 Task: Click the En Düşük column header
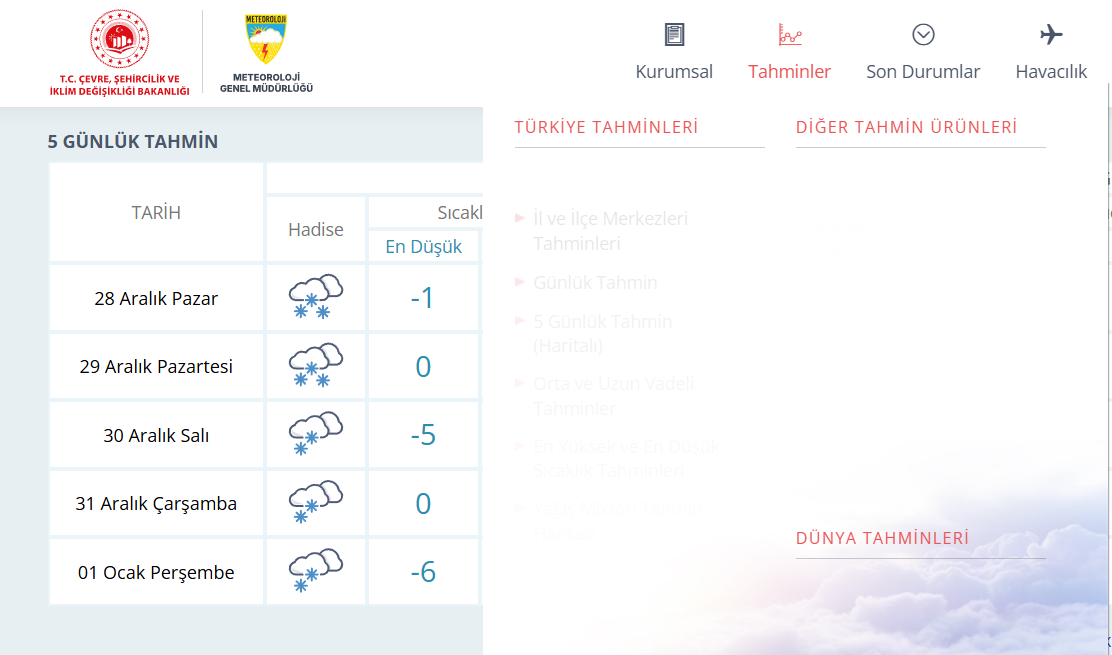click(x=423, y=247)
